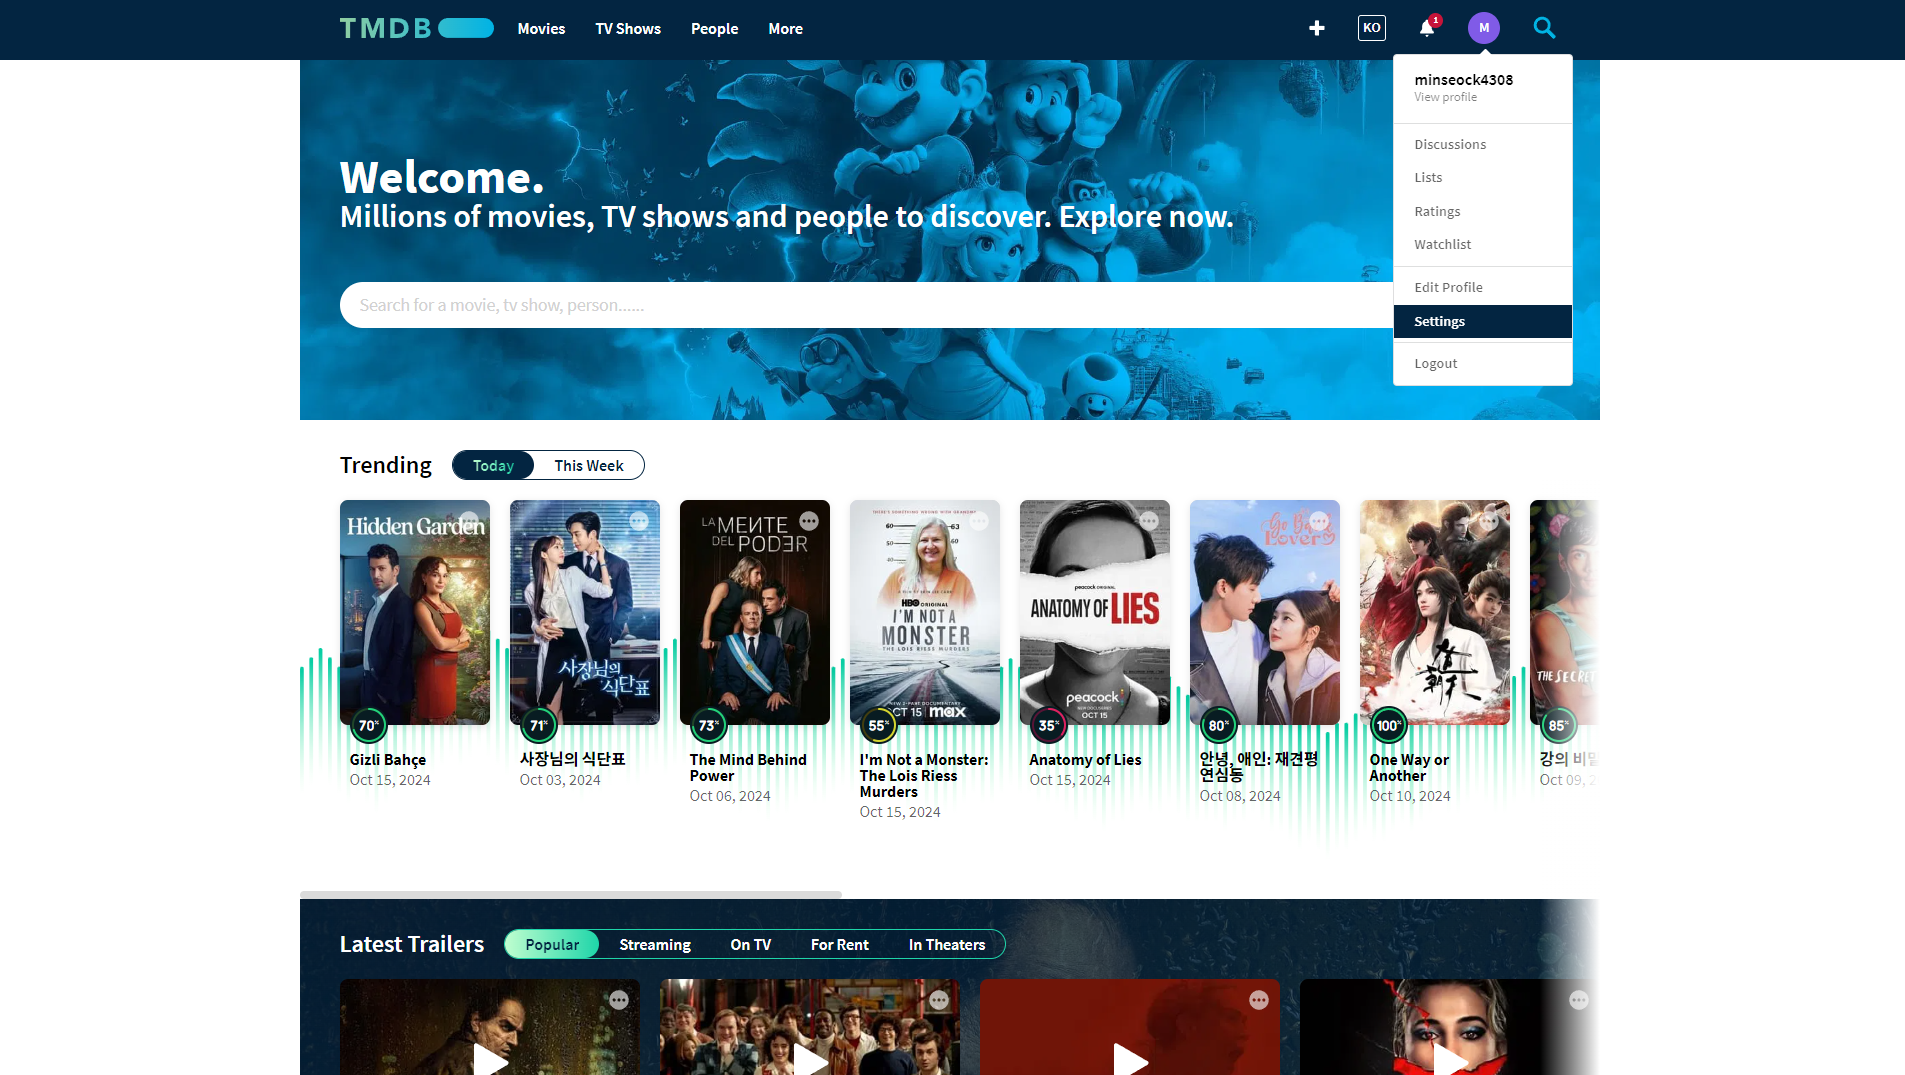Open the La Mente del Poder poster
Viewport: 1905px width, 1075px height.
755,612
